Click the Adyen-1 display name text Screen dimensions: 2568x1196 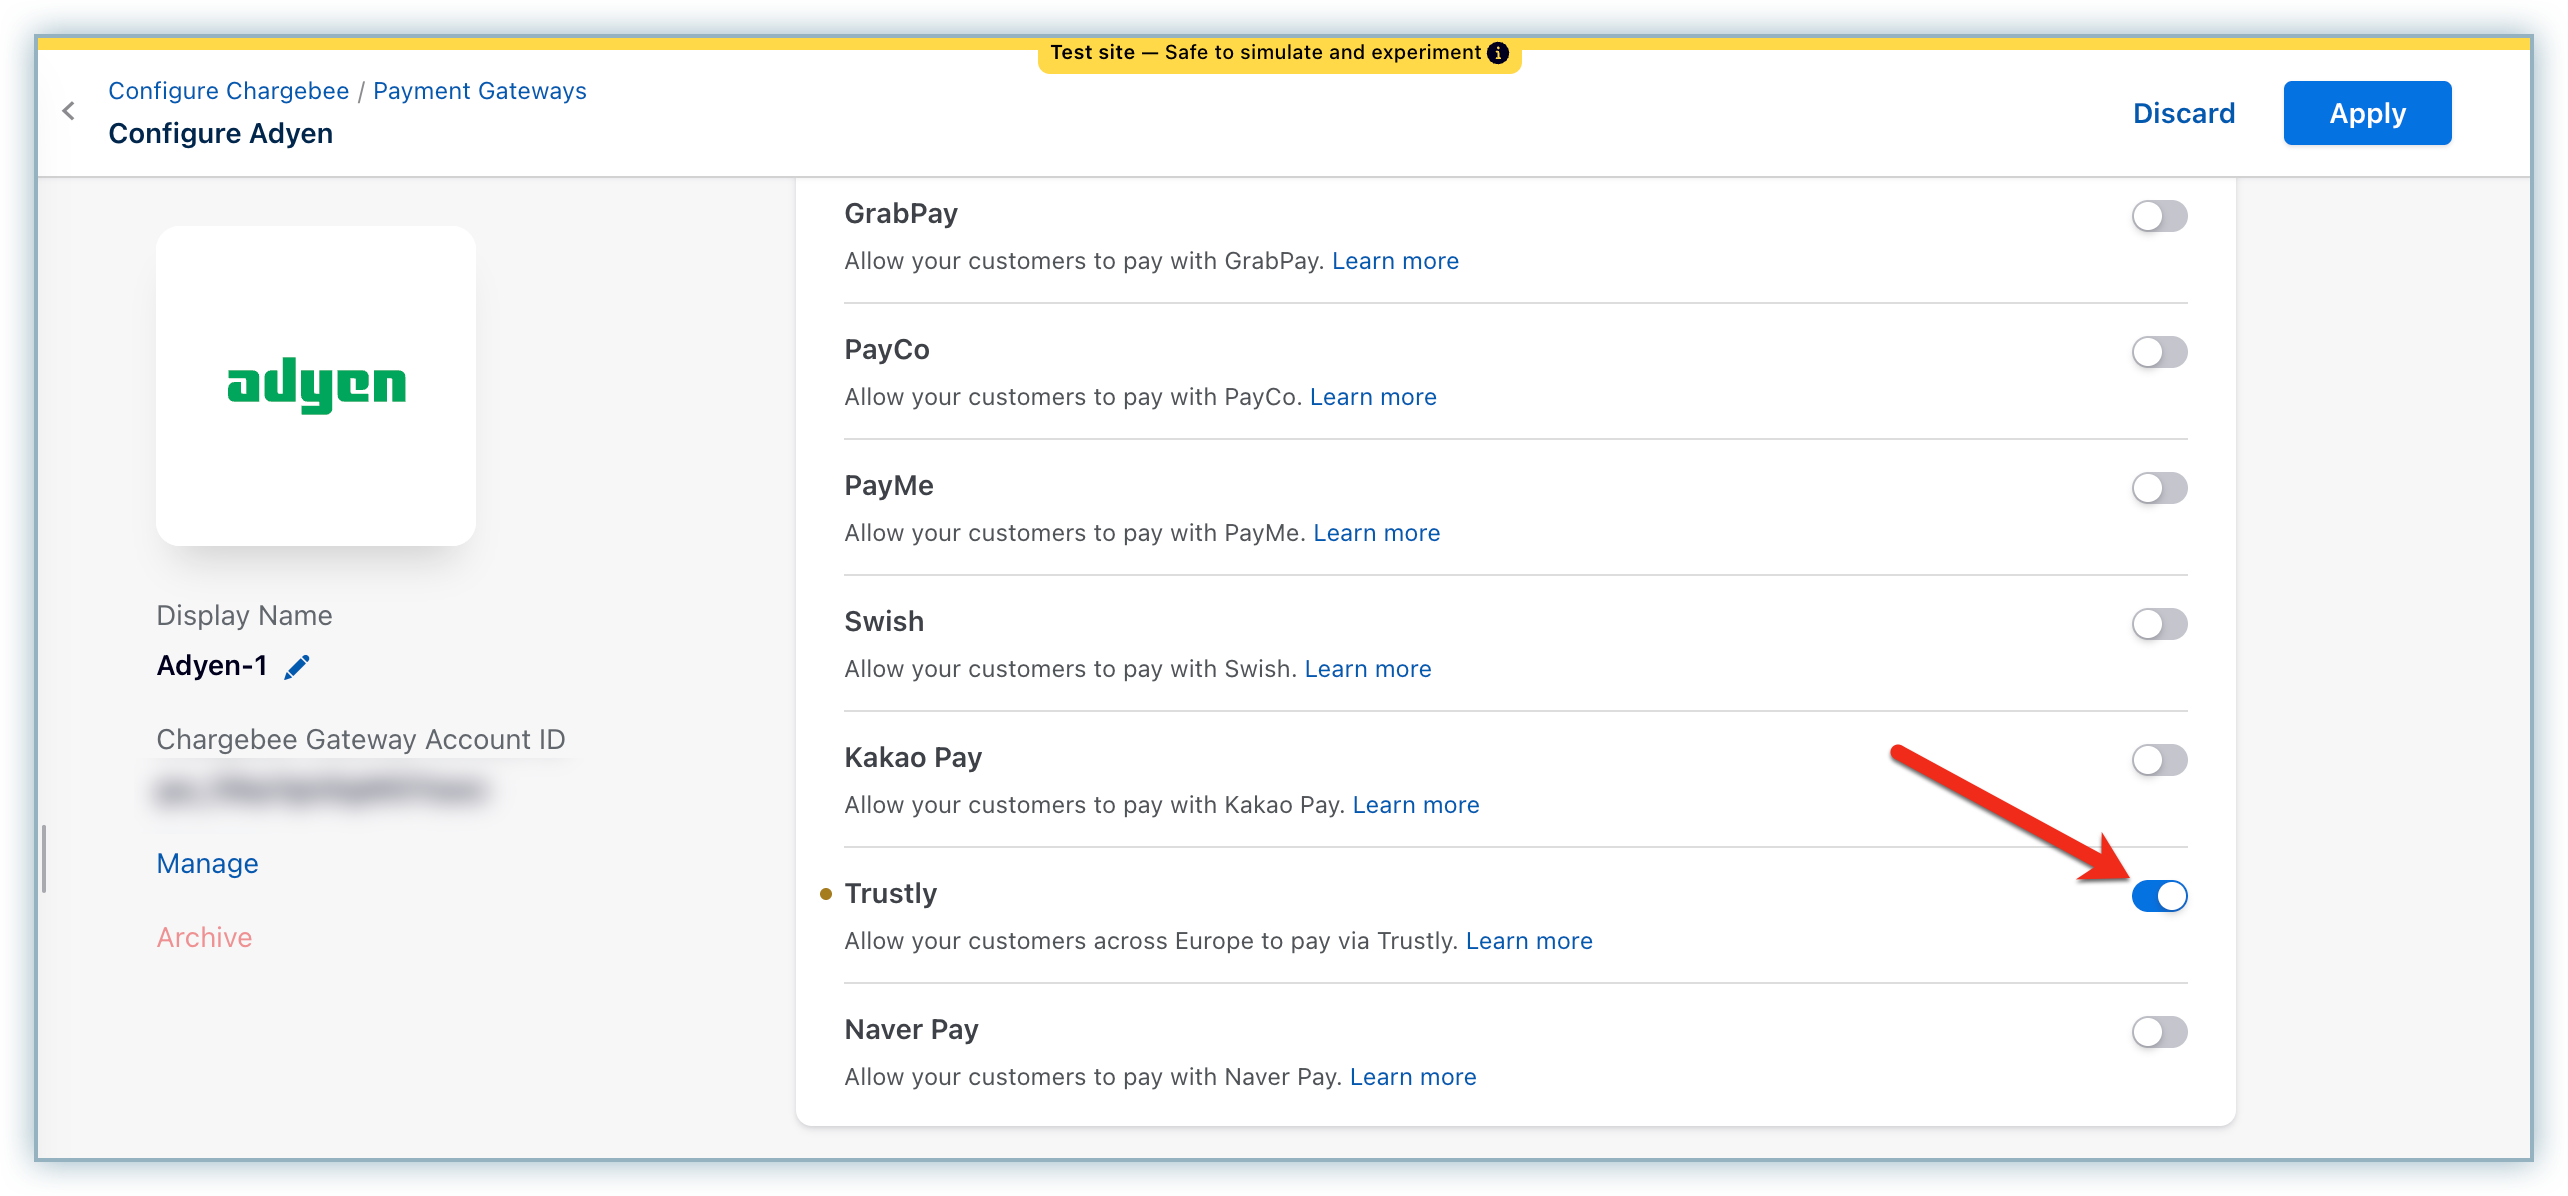[212, 666]
